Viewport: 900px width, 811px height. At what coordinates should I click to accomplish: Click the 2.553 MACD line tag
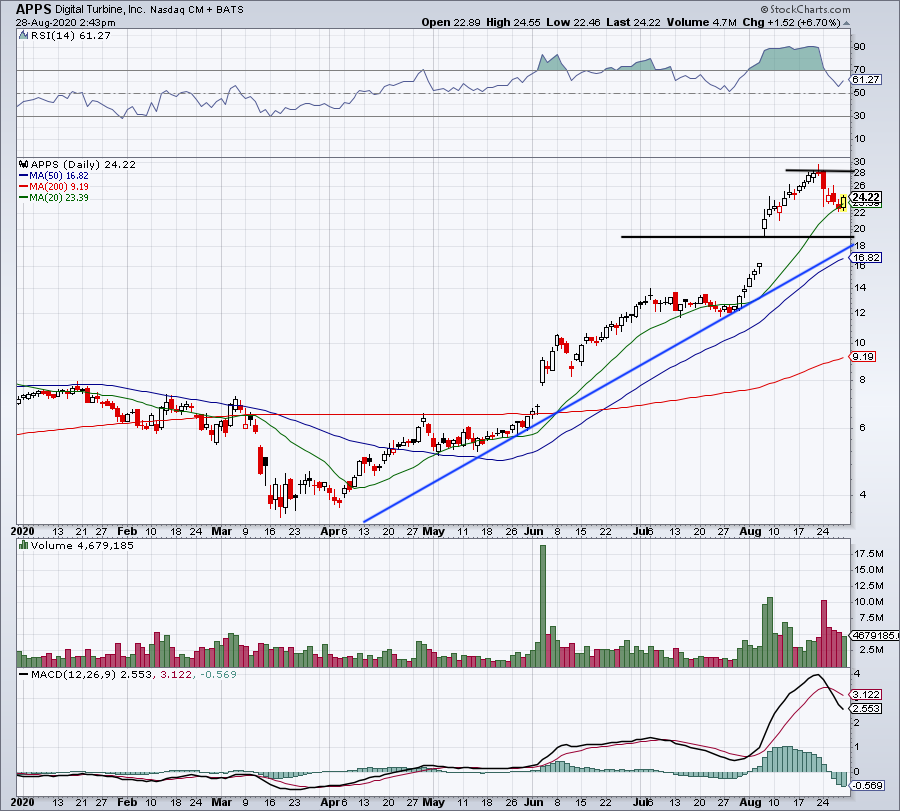[866, 709]
